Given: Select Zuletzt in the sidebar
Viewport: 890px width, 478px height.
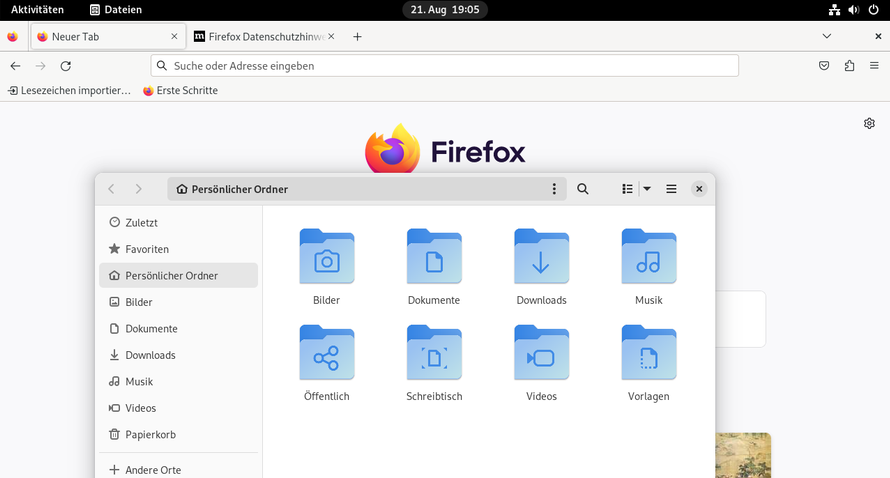Looking at the screenshot, I should (178, 223).
